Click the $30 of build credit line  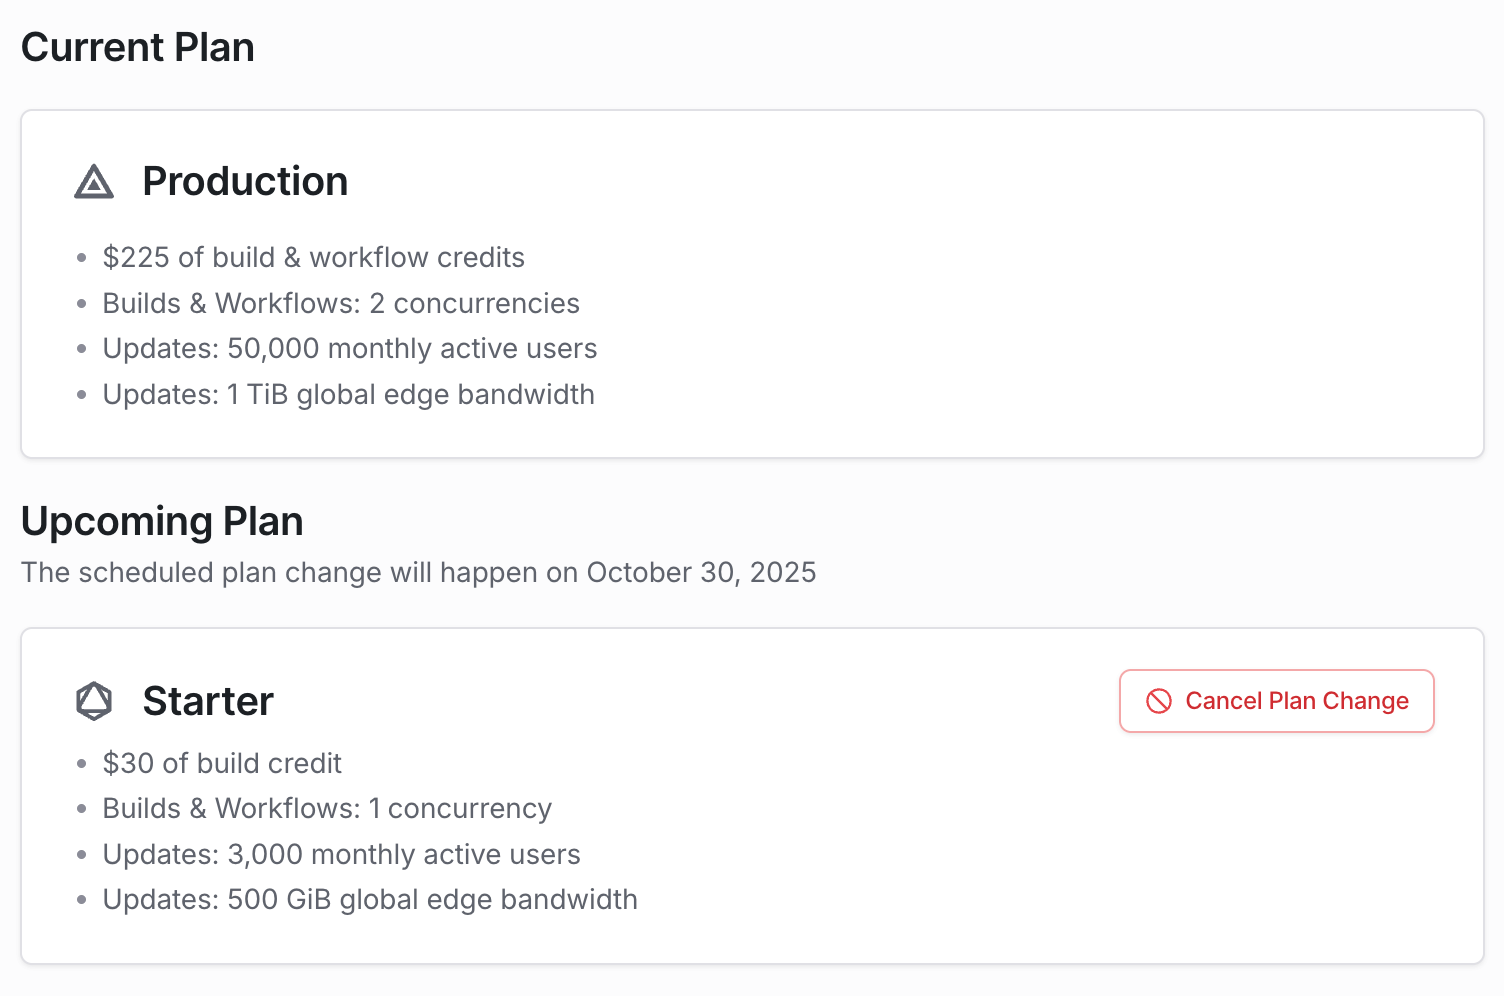(x=222, y=763)
